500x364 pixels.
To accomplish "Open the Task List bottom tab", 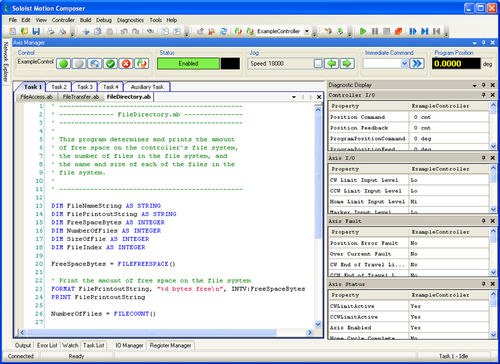I will pyautogui.click(x=94, y=345).
